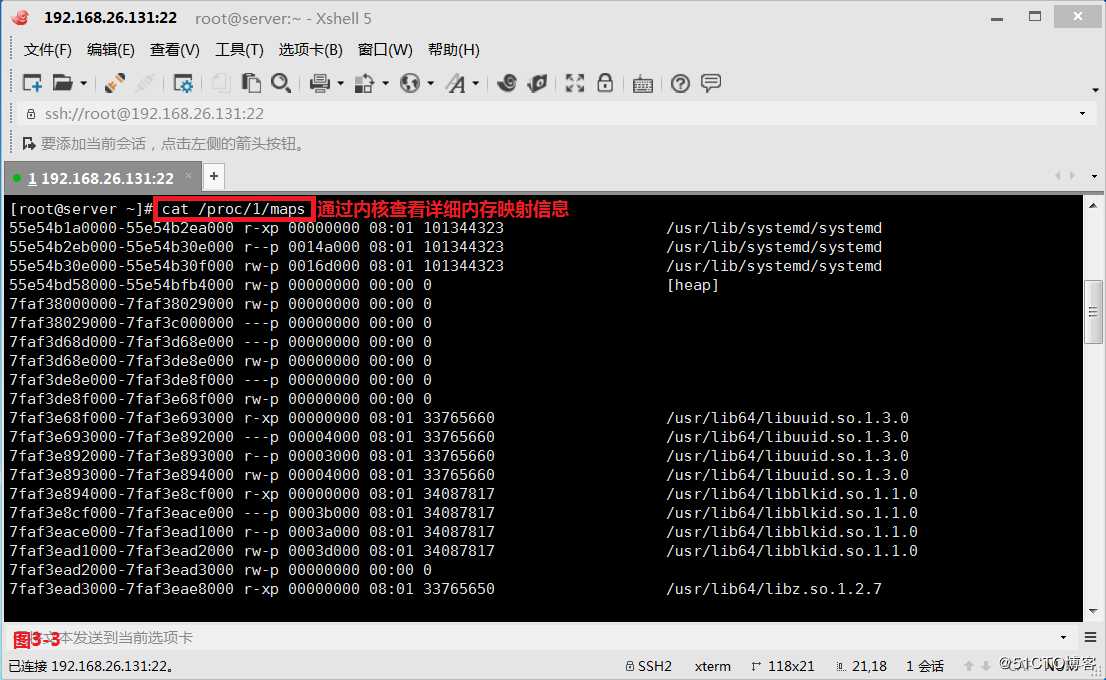Expand the address bar history dropdown

point(1083,114)
